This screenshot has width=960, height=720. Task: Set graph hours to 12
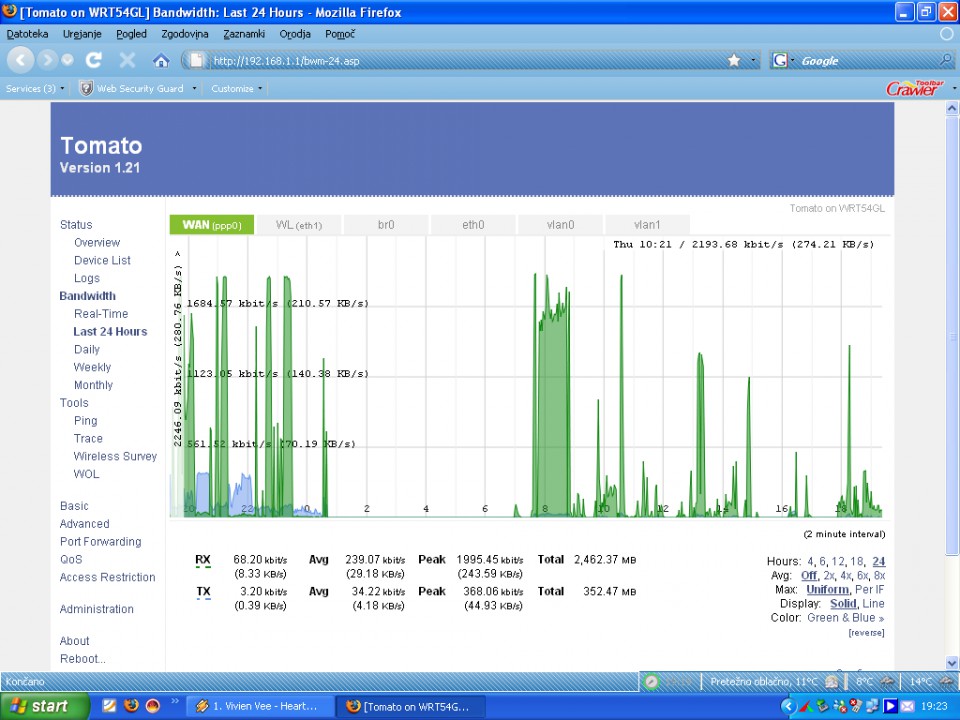[838, 561]
